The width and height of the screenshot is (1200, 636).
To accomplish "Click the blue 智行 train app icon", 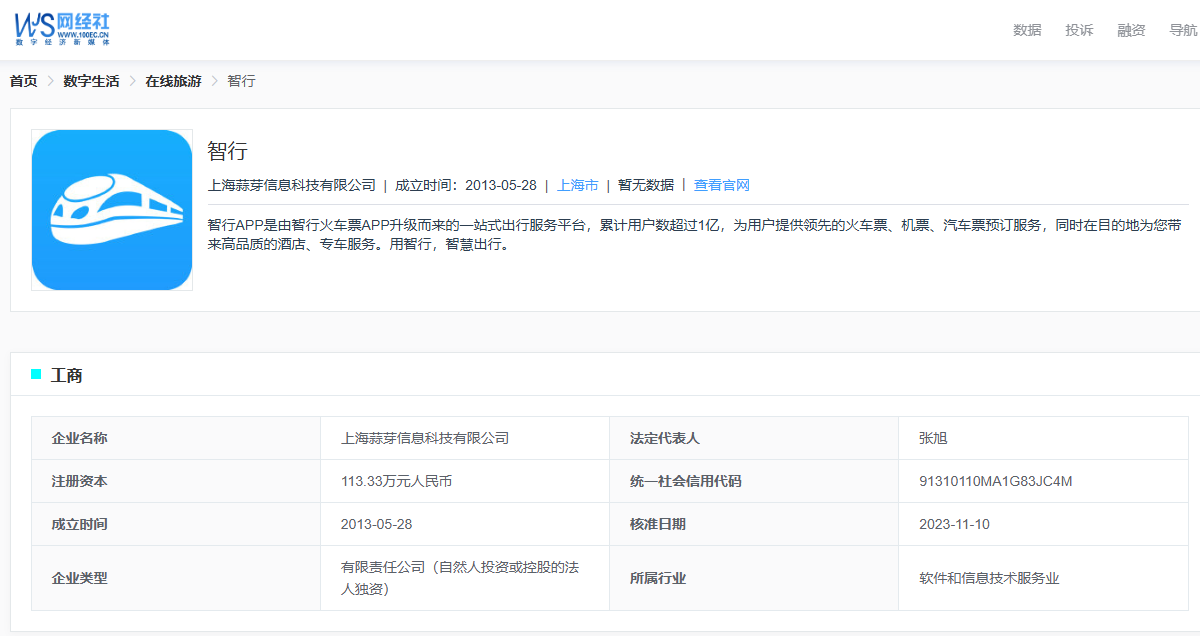I will pos(112,210).
